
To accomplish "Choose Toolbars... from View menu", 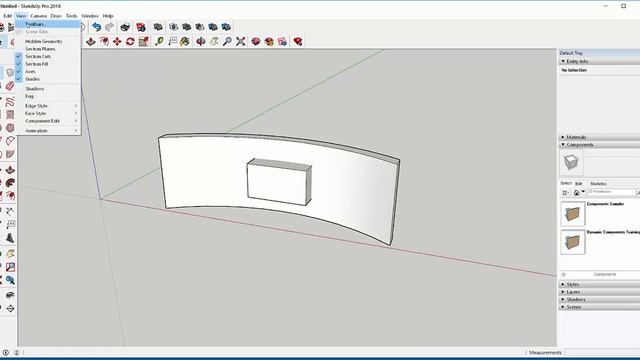I will click(x=48, y=24).
